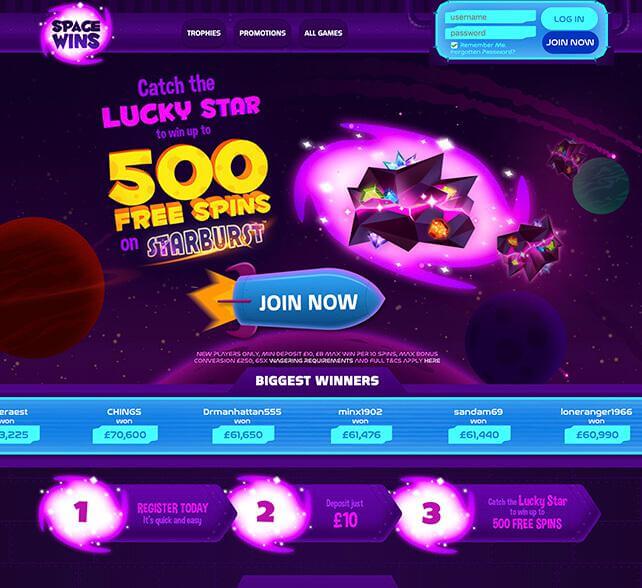Select the orange rocket flame icon

[x=212, y=300]
